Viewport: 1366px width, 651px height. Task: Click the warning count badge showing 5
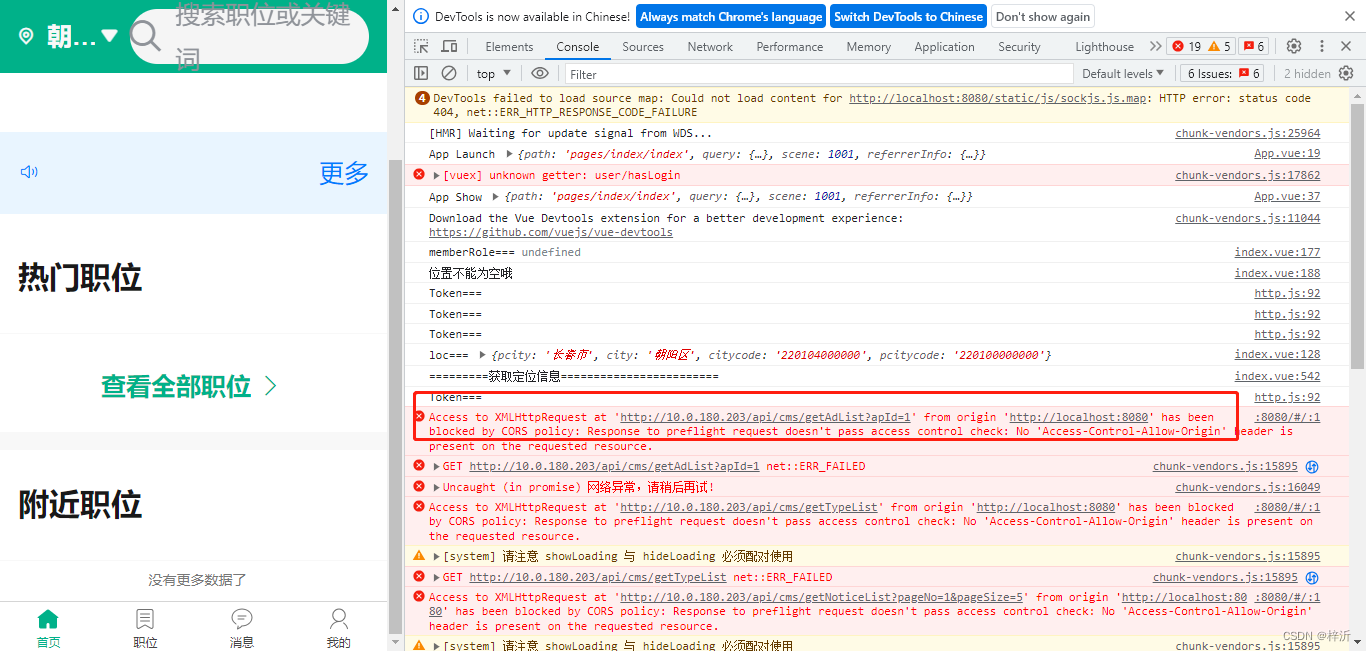[x=1219, y=46]
